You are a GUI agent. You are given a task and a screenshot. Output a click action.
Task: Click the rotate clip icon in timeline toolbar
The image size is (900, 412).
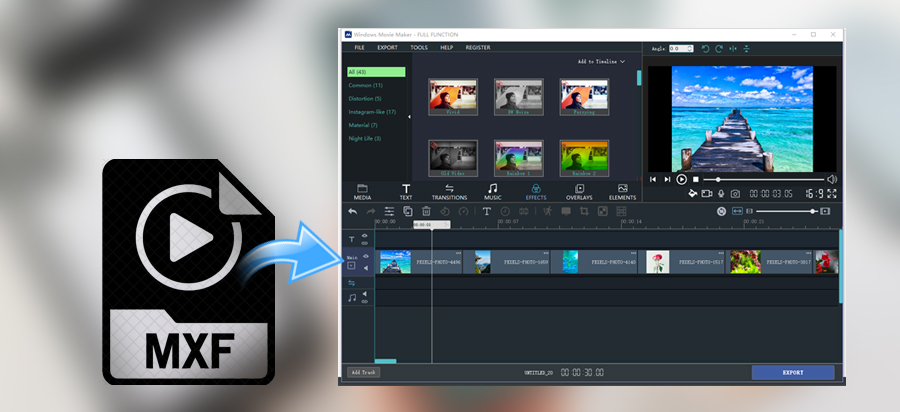pos(444,211)
